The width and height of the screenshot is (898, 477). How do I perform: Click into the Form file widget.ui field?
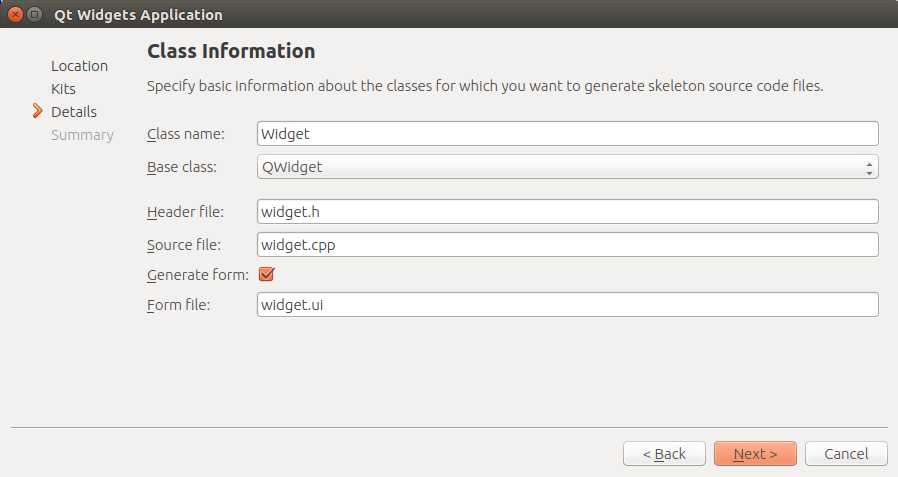click(x=568, y=305)
